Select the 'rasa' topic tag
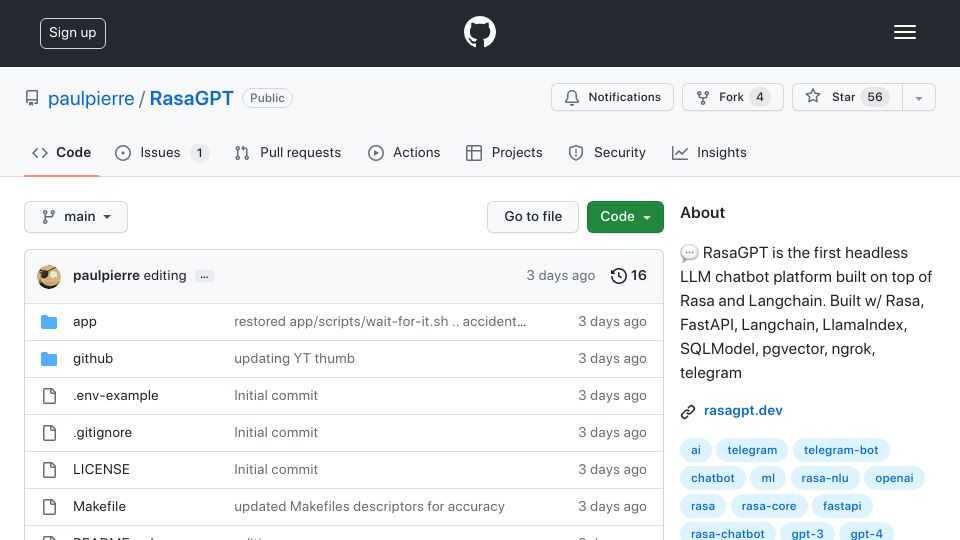The height and width of the screenshot is (540, 960). 703,506
